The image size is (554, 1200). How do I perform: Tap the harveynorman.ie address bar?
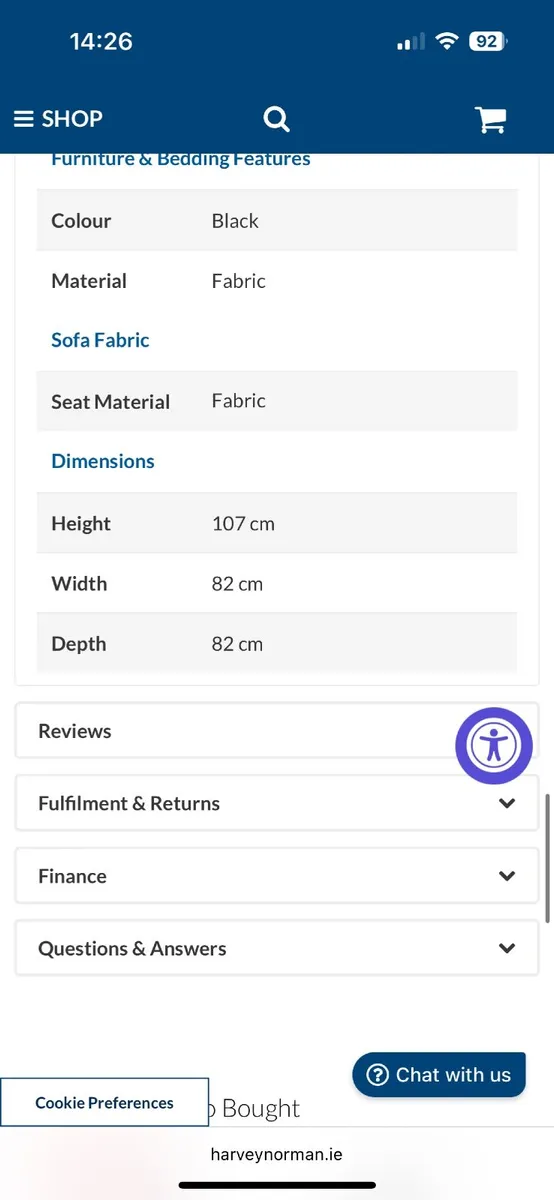(277, 1154)
